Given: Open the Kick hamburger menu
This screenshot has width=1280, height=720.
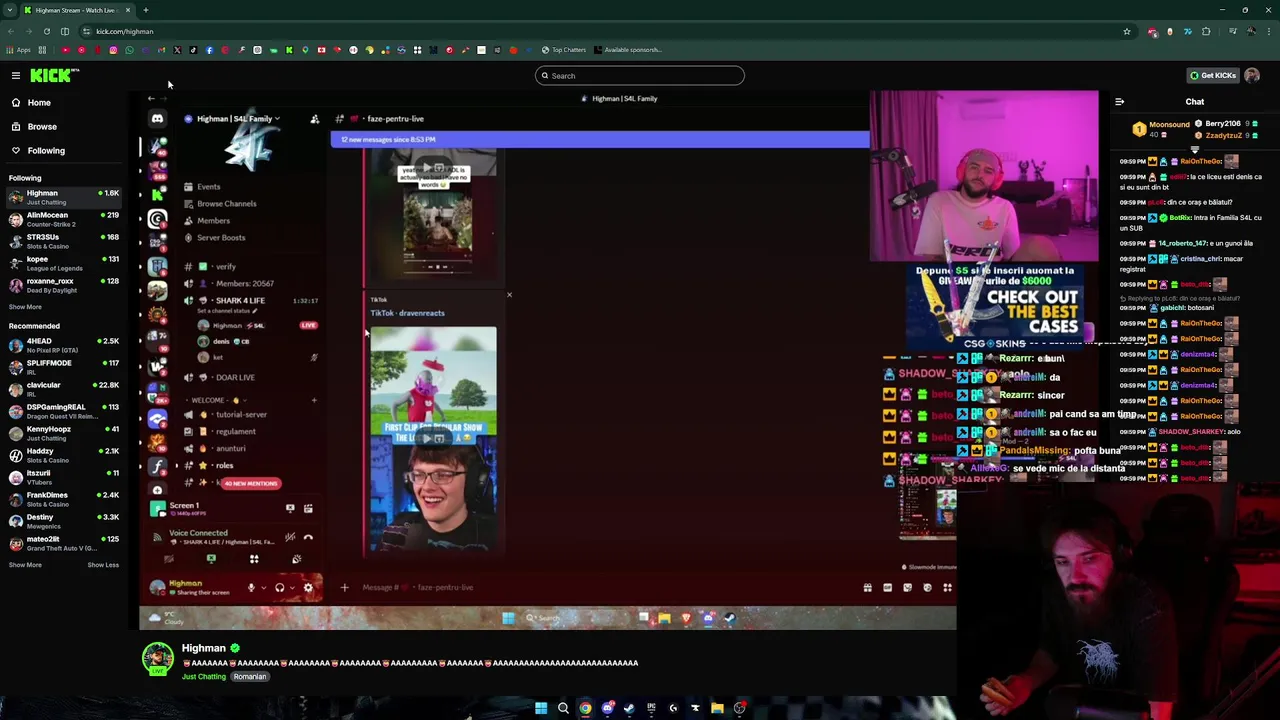Looking at the screenshot, I should click(16, 75).
